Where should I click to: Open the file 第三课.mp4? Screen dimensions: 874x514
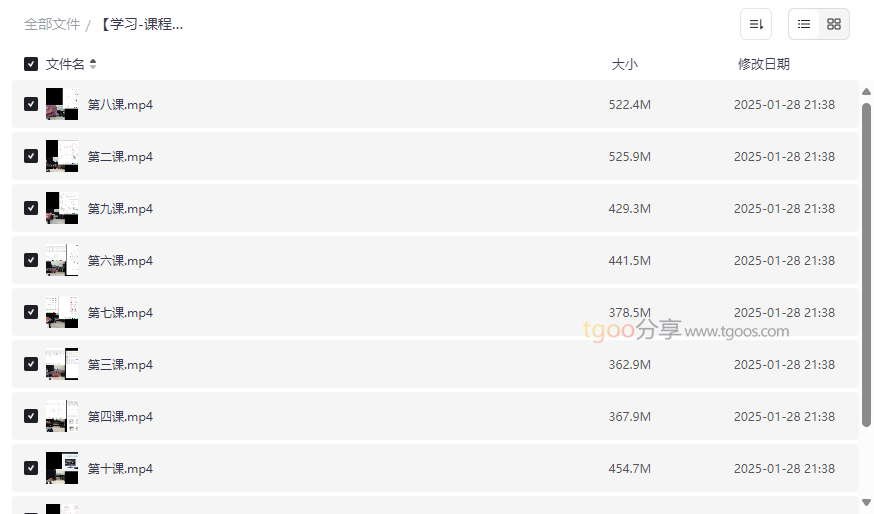(x=120, y=365)
